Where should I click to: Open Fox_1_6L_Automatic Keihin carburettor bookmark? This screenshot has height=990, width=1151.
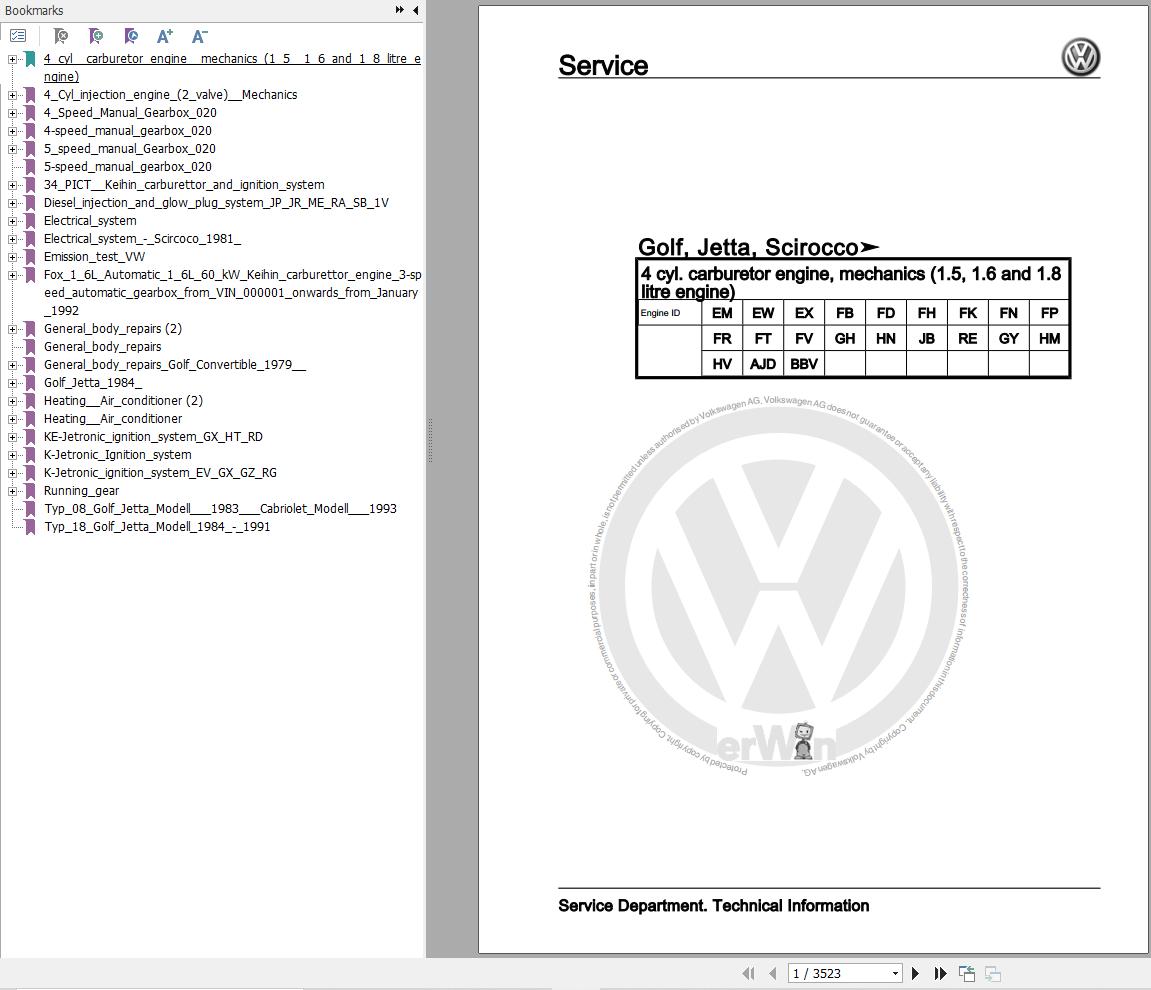(x=232, y=293)
